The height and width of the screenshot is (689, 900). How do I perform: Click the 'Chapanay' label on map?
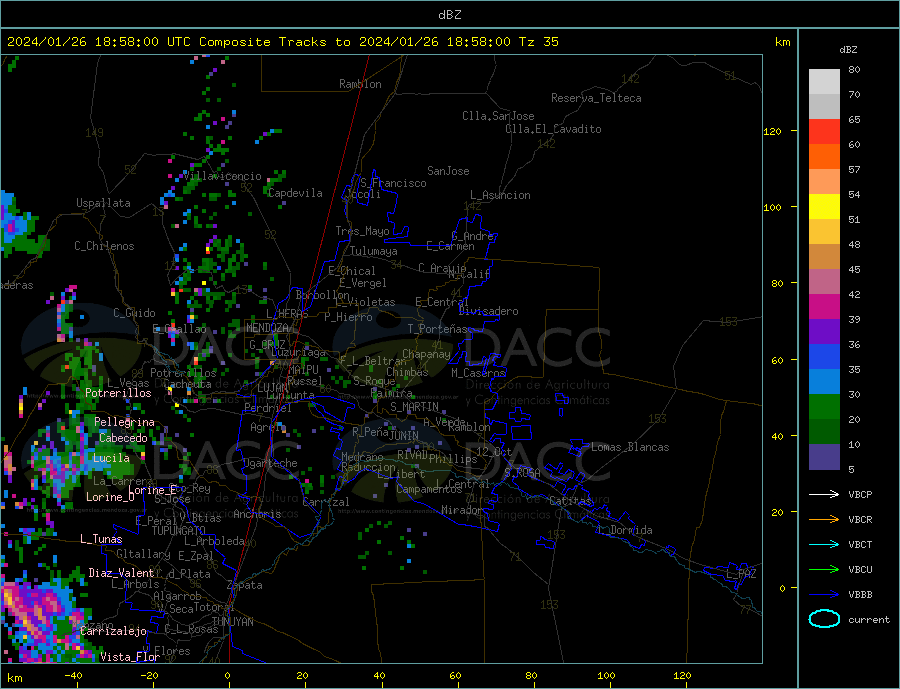coord(426,354)
